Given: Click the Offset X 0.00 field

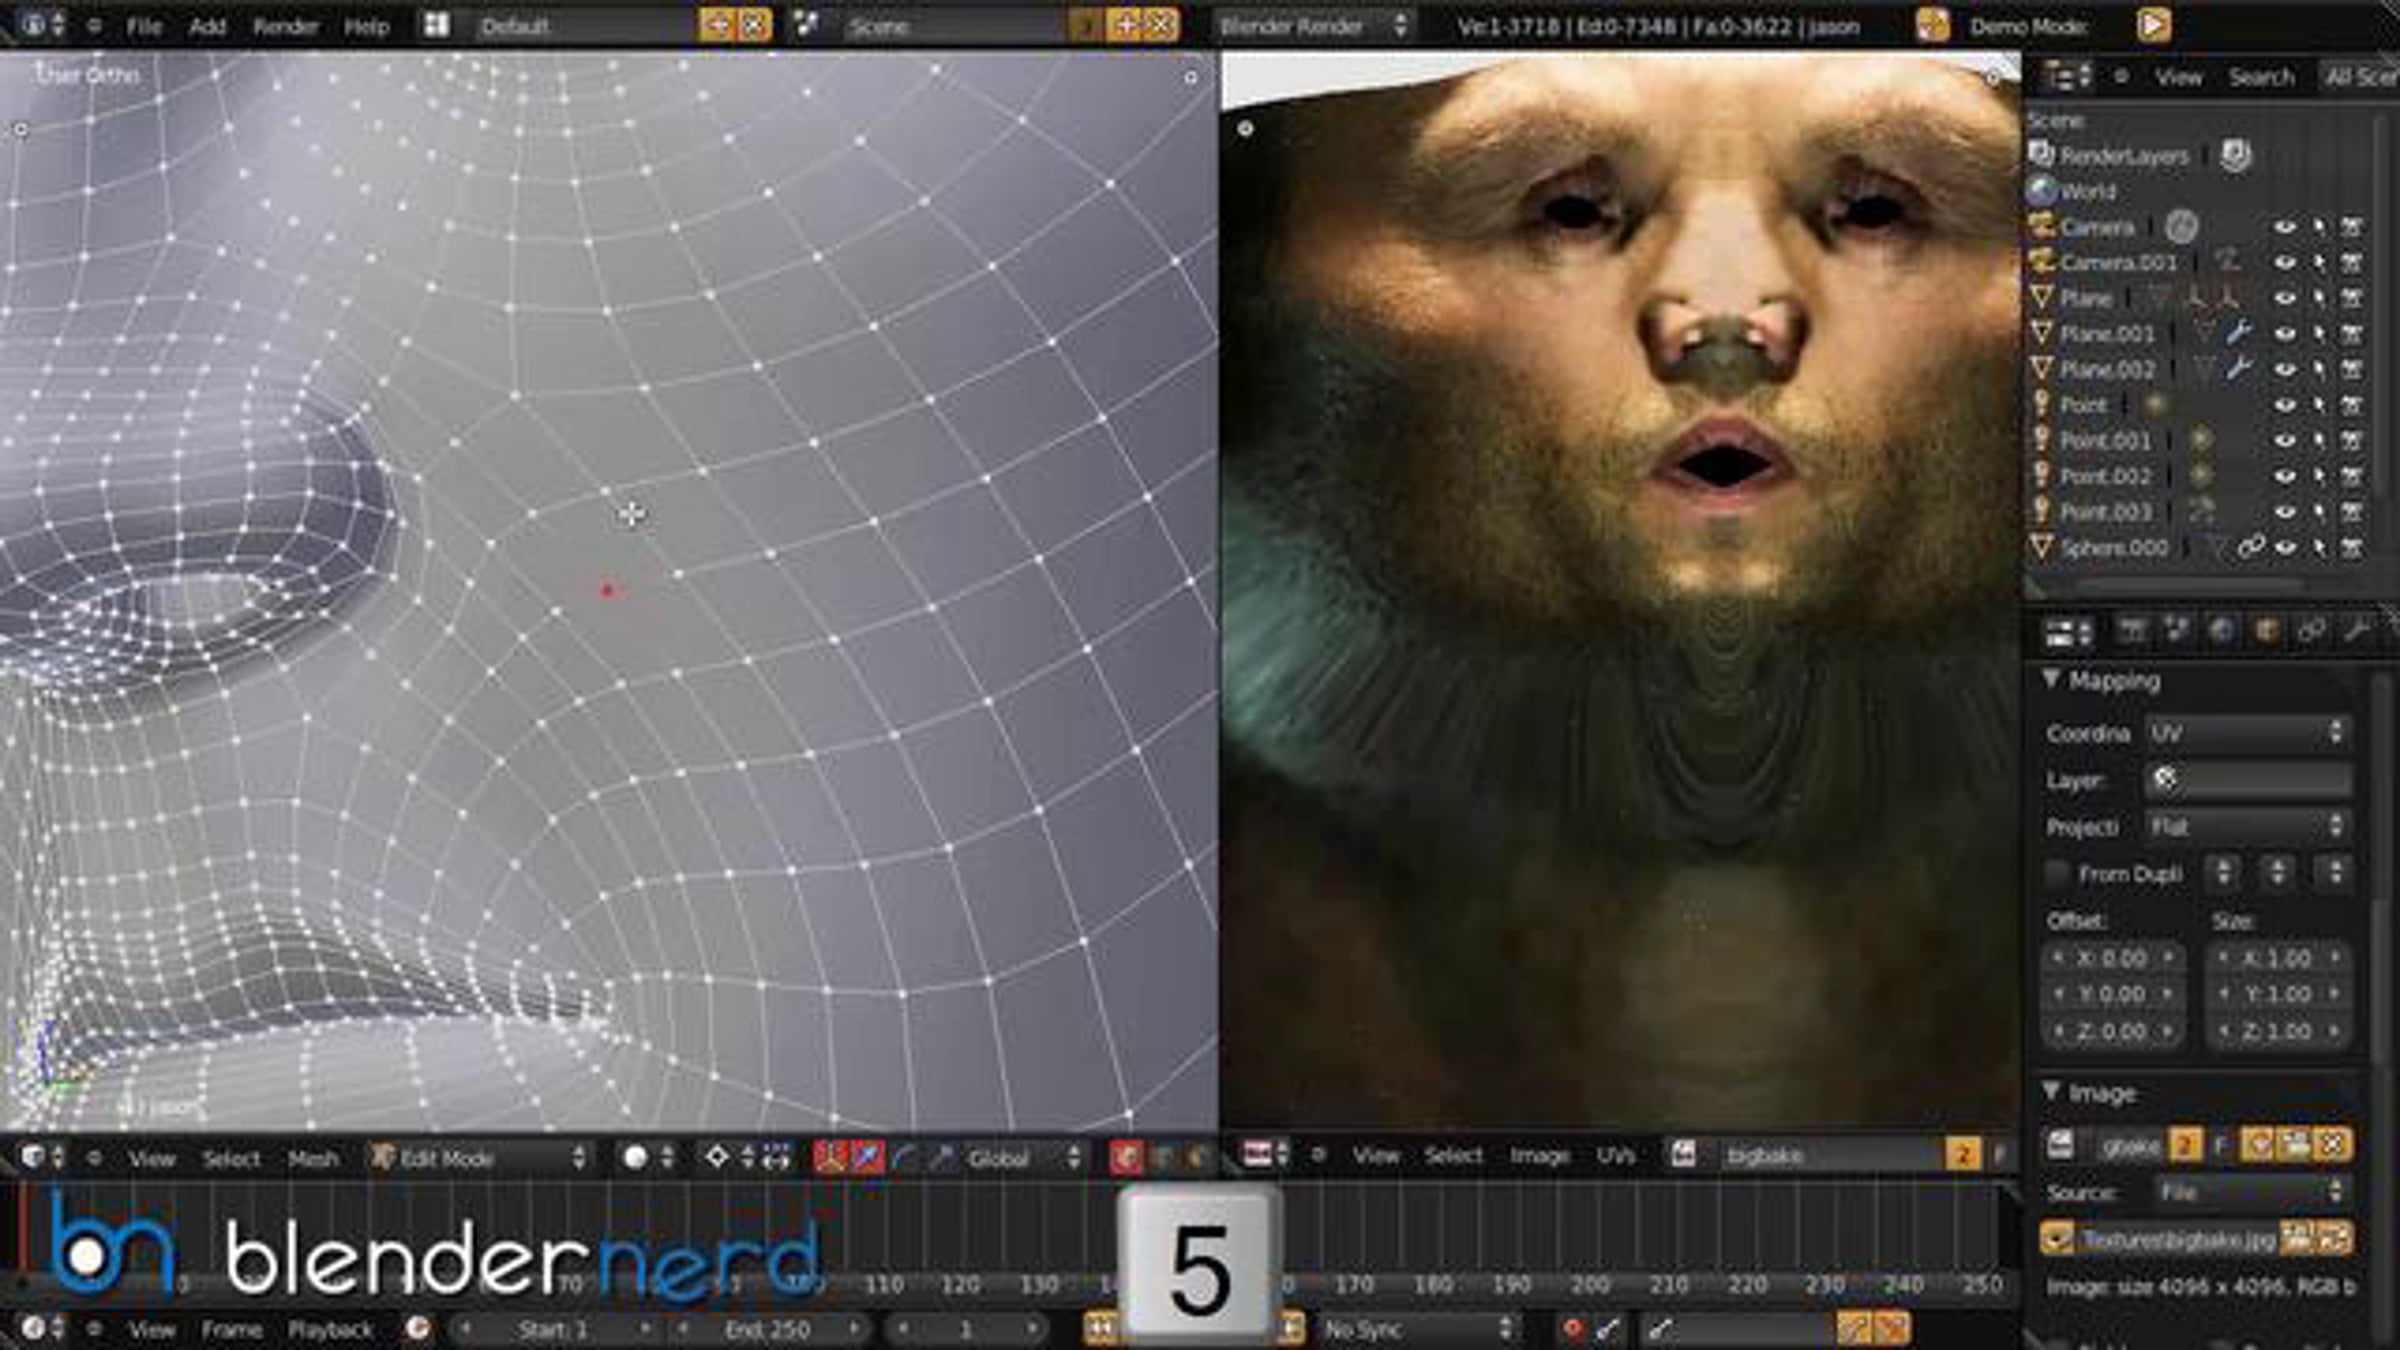Looking at the screenshot, I should (x=2111, y=958).
